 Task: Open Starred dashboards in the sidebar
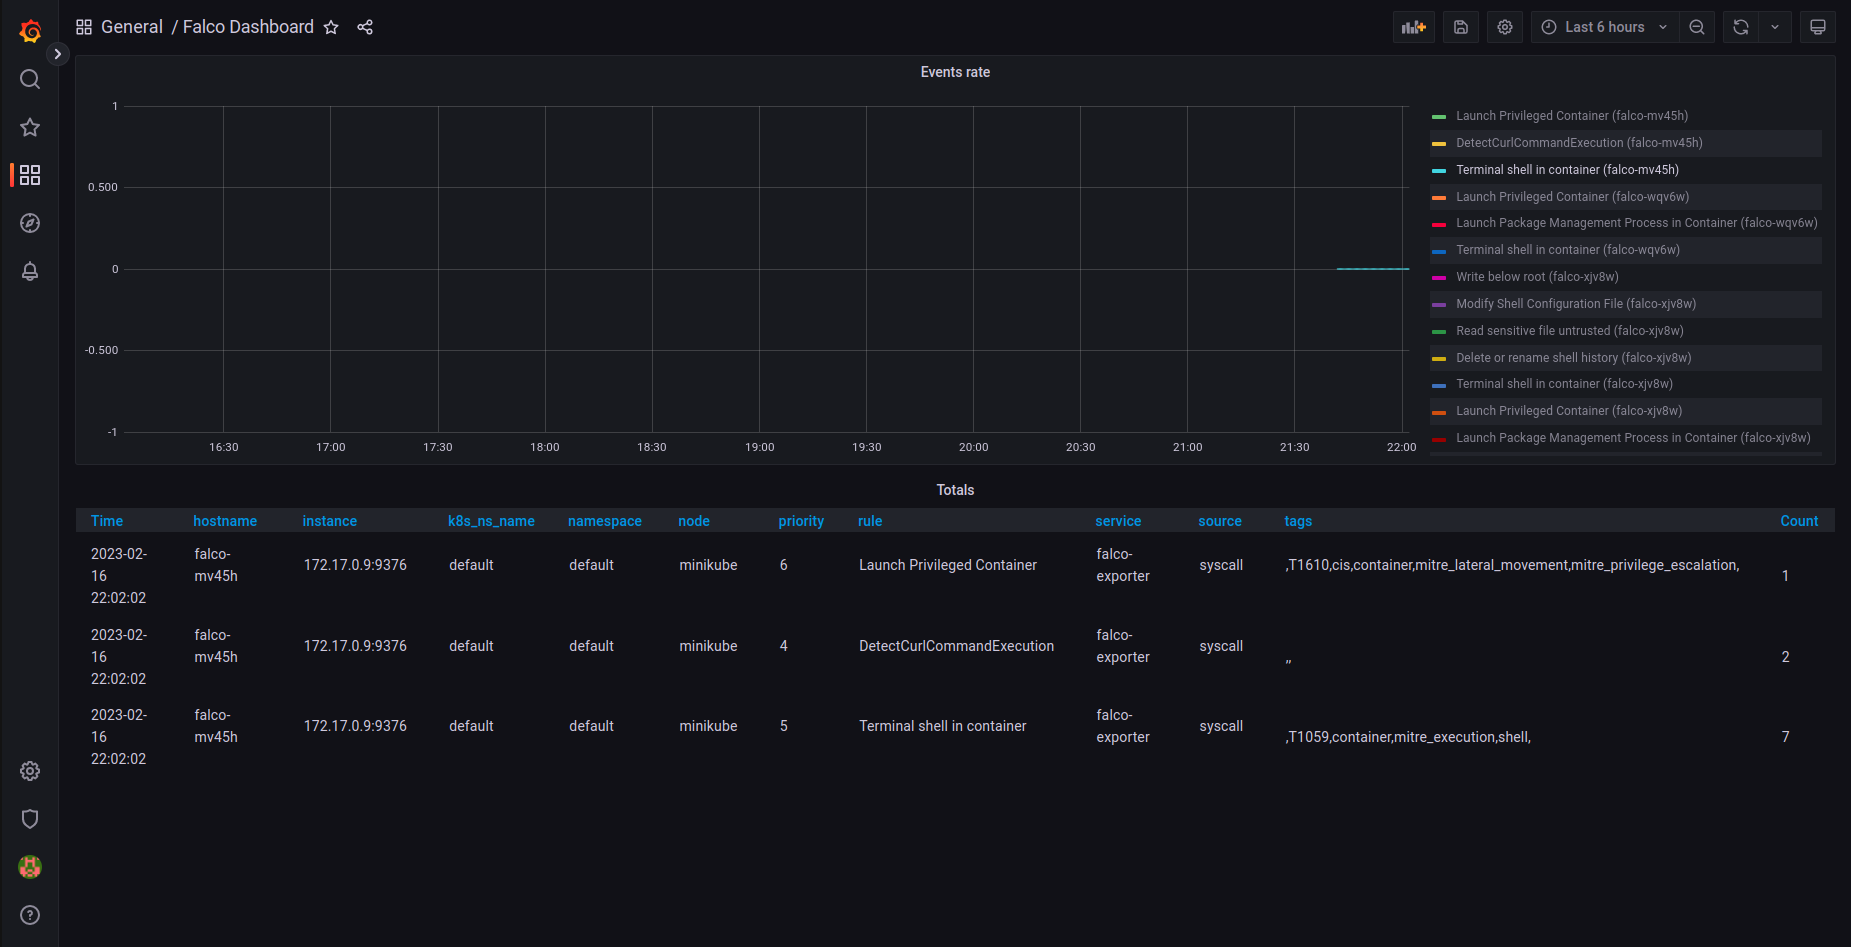30,127
